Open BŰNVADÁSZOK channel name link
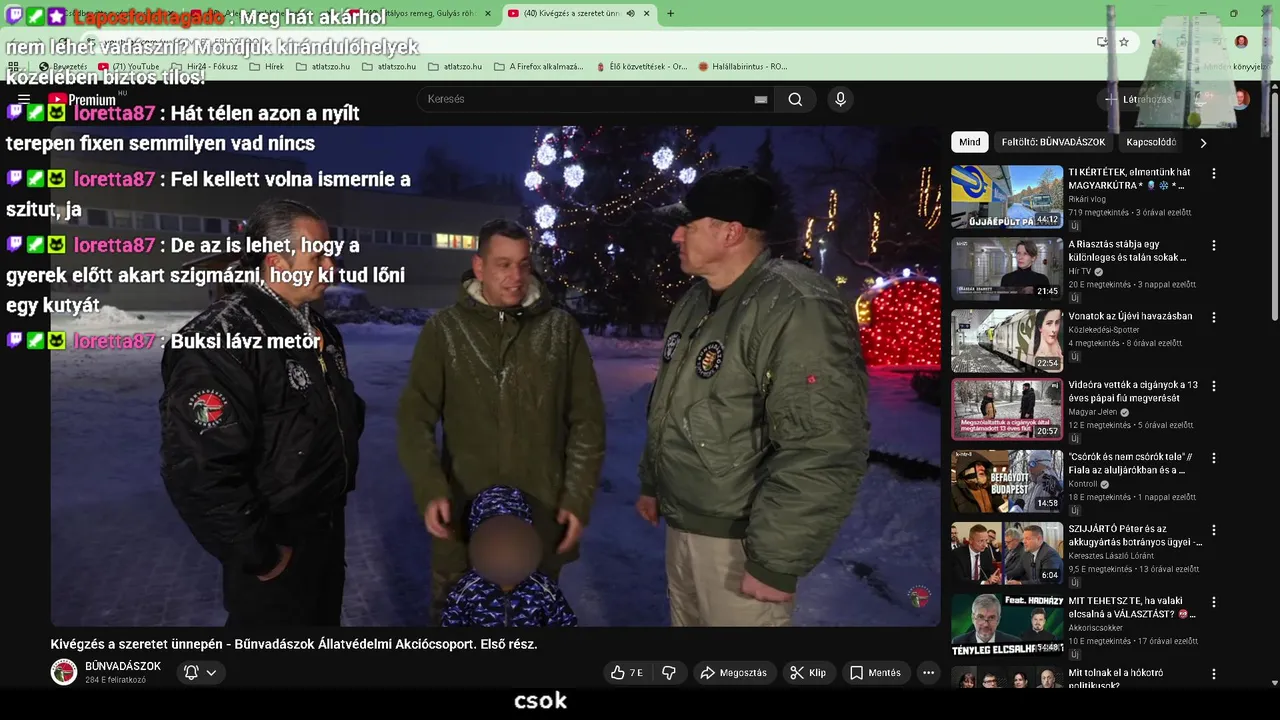Image resolution: width=1280 pixels, height=720 pixels. coord(123,666)
